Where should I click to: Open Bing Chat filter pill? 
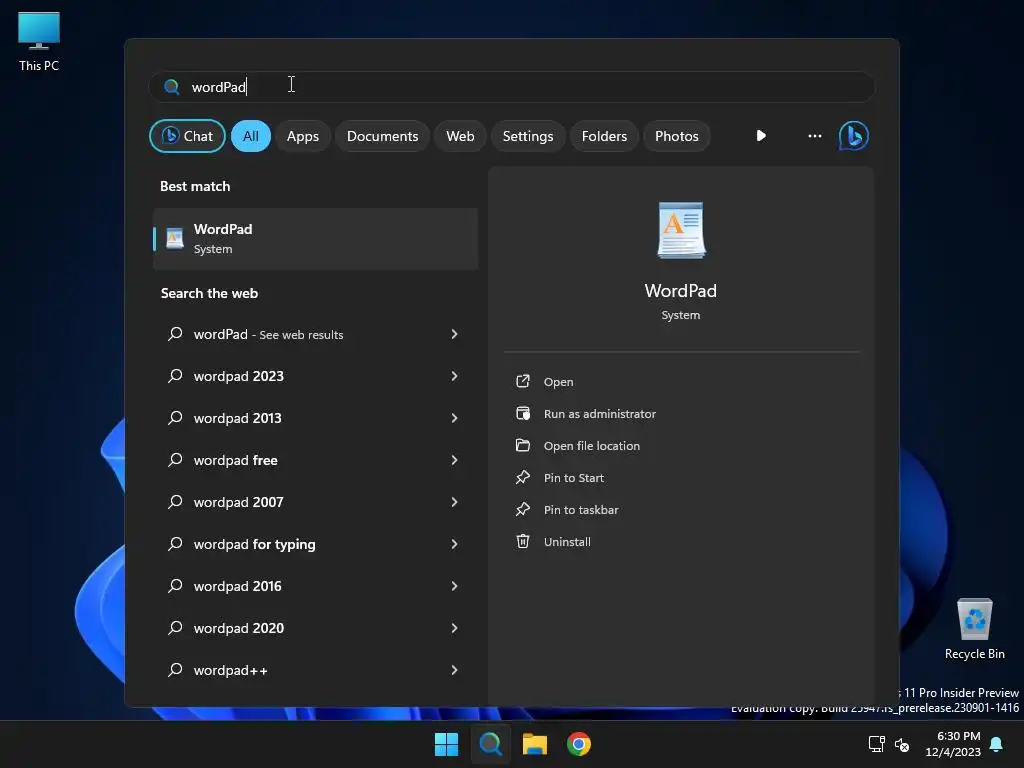click(187, 136)
